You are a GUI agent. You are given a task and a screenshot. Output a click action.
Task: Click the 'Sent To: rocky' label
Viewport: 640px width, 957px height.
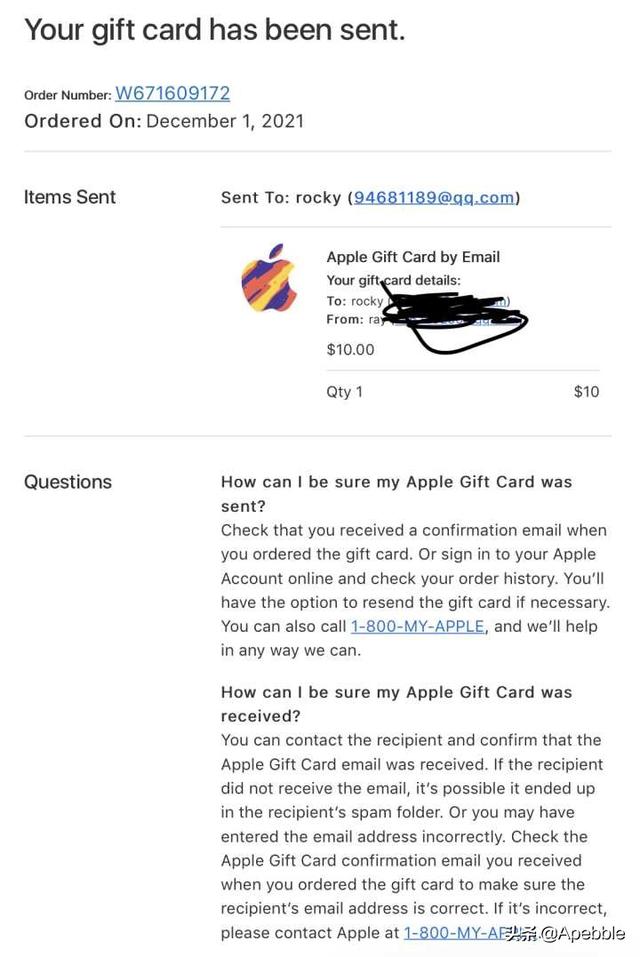pyautogui.click(x=281, y=198)
